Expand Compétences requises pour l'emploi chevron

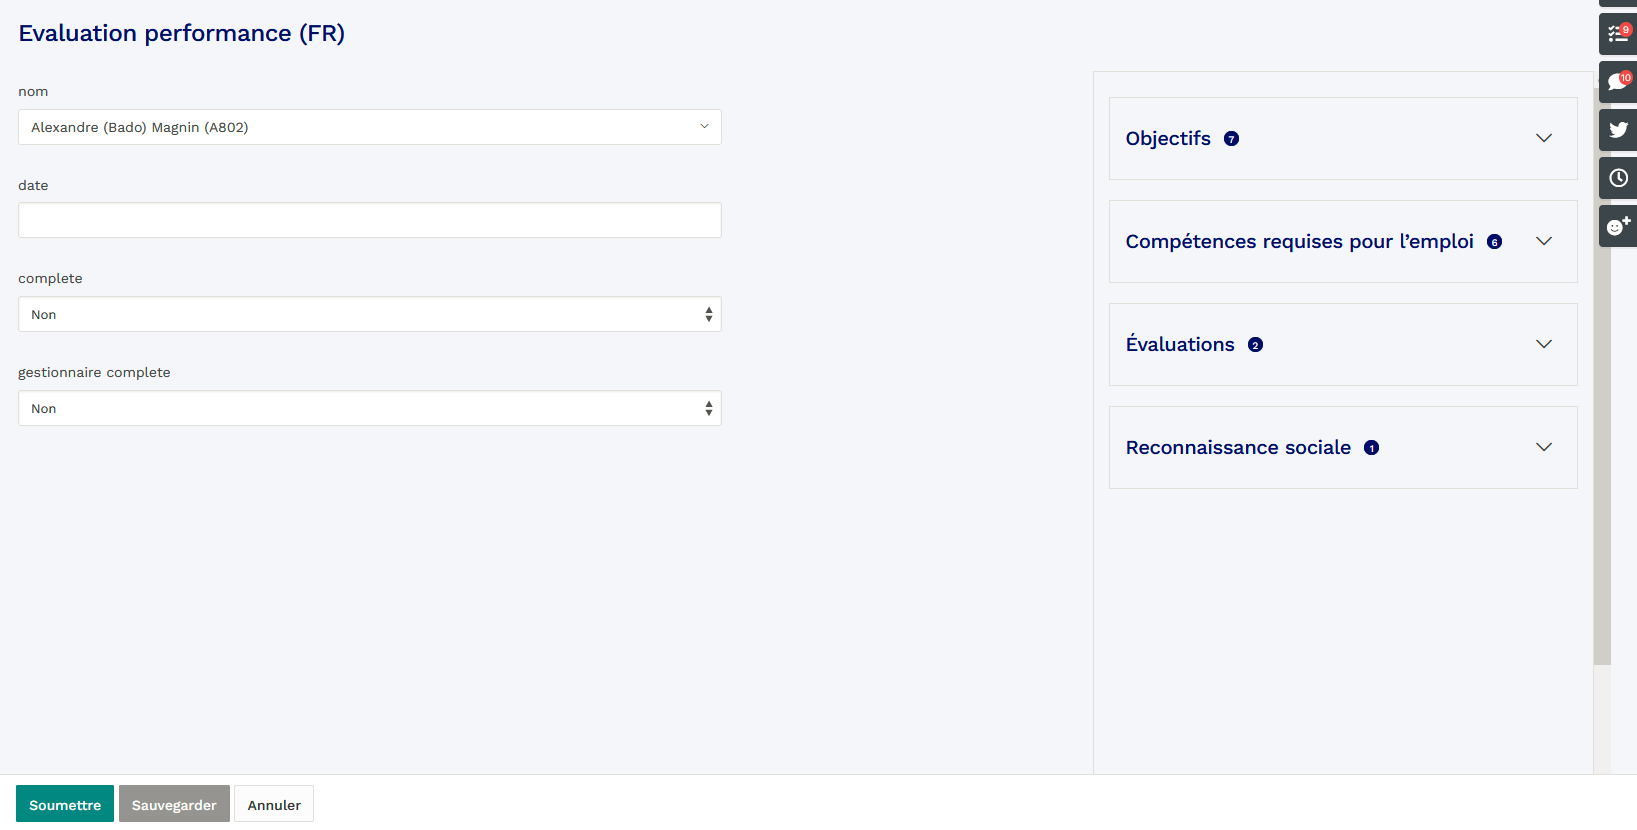(1543, 241)
